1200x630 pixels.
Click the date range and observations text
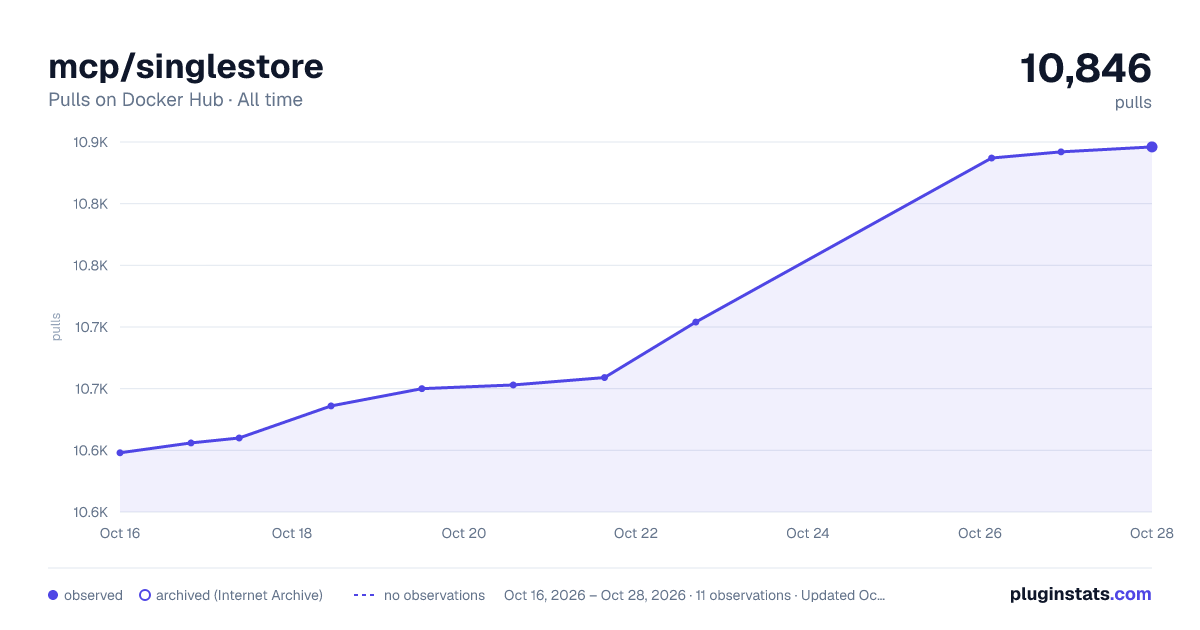point(694,595)
